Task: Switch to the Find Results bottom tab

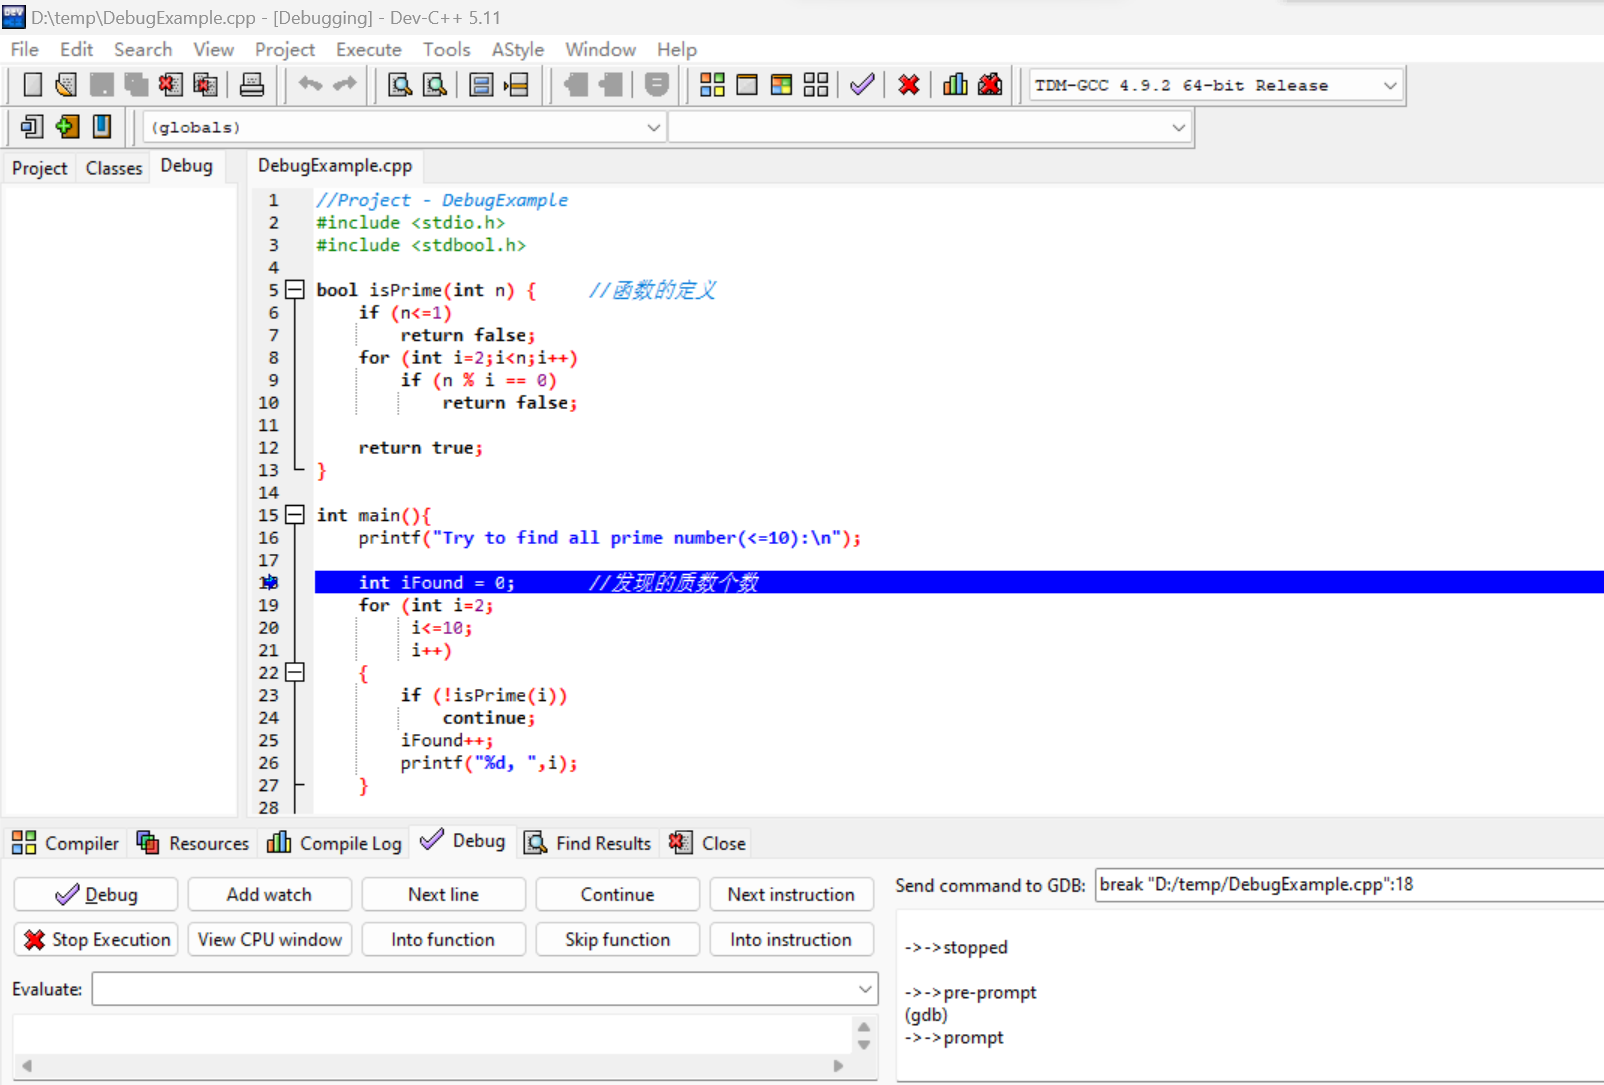Action: (x=588, y=843)
